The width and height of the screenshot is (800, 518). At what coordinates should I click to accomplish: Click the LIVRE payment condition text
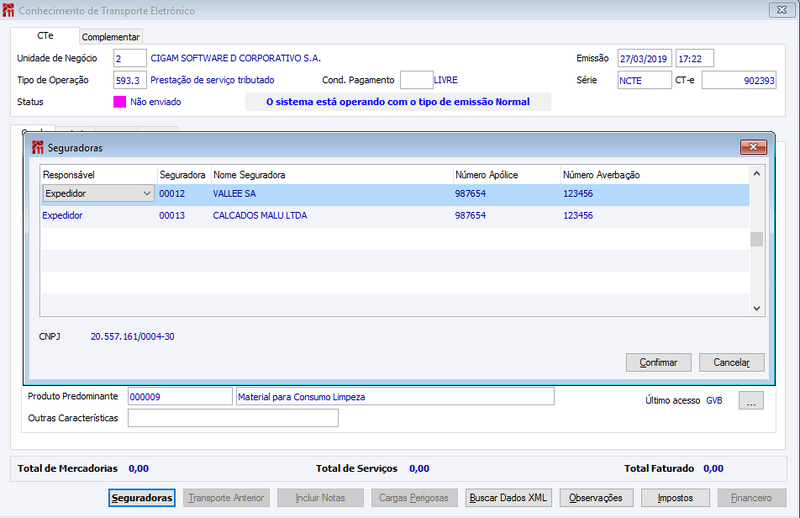[x=446, y=80]
